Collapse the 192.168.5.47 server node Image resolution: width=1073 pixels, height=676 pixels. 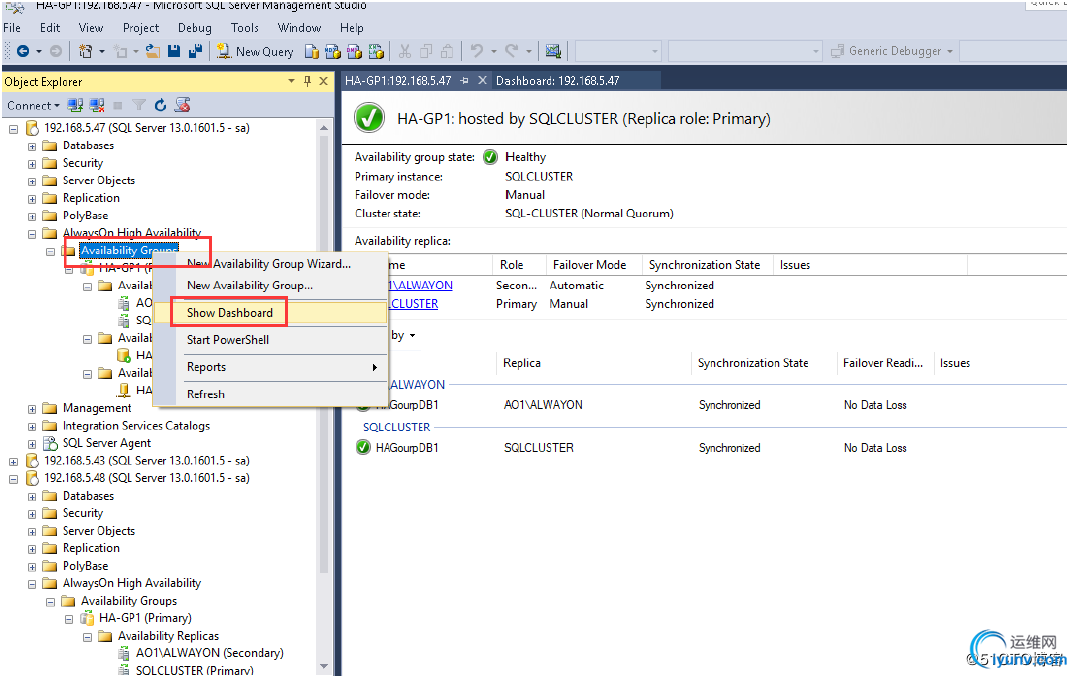coord(14,129)
